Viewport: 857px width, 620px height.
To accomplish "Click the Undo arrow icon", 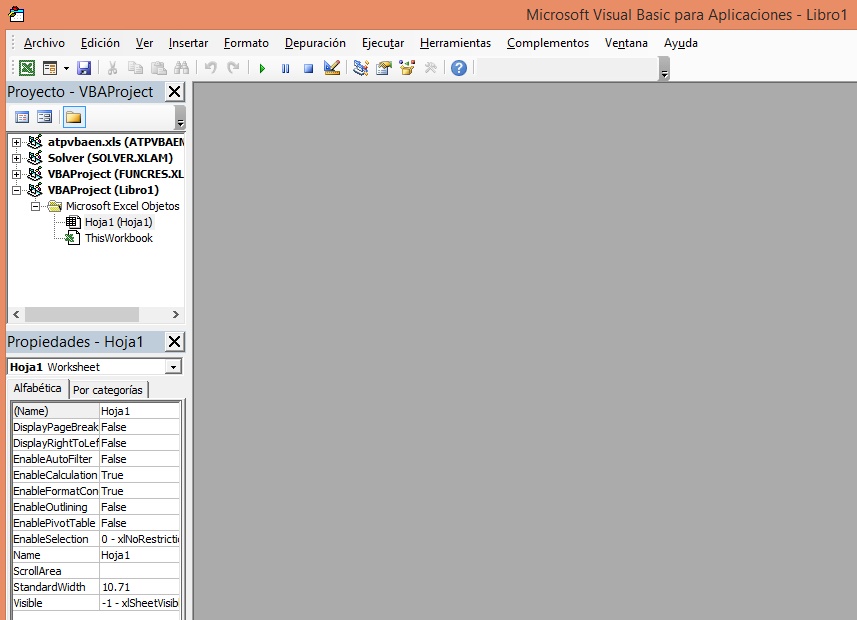I will tap(210, 68).
